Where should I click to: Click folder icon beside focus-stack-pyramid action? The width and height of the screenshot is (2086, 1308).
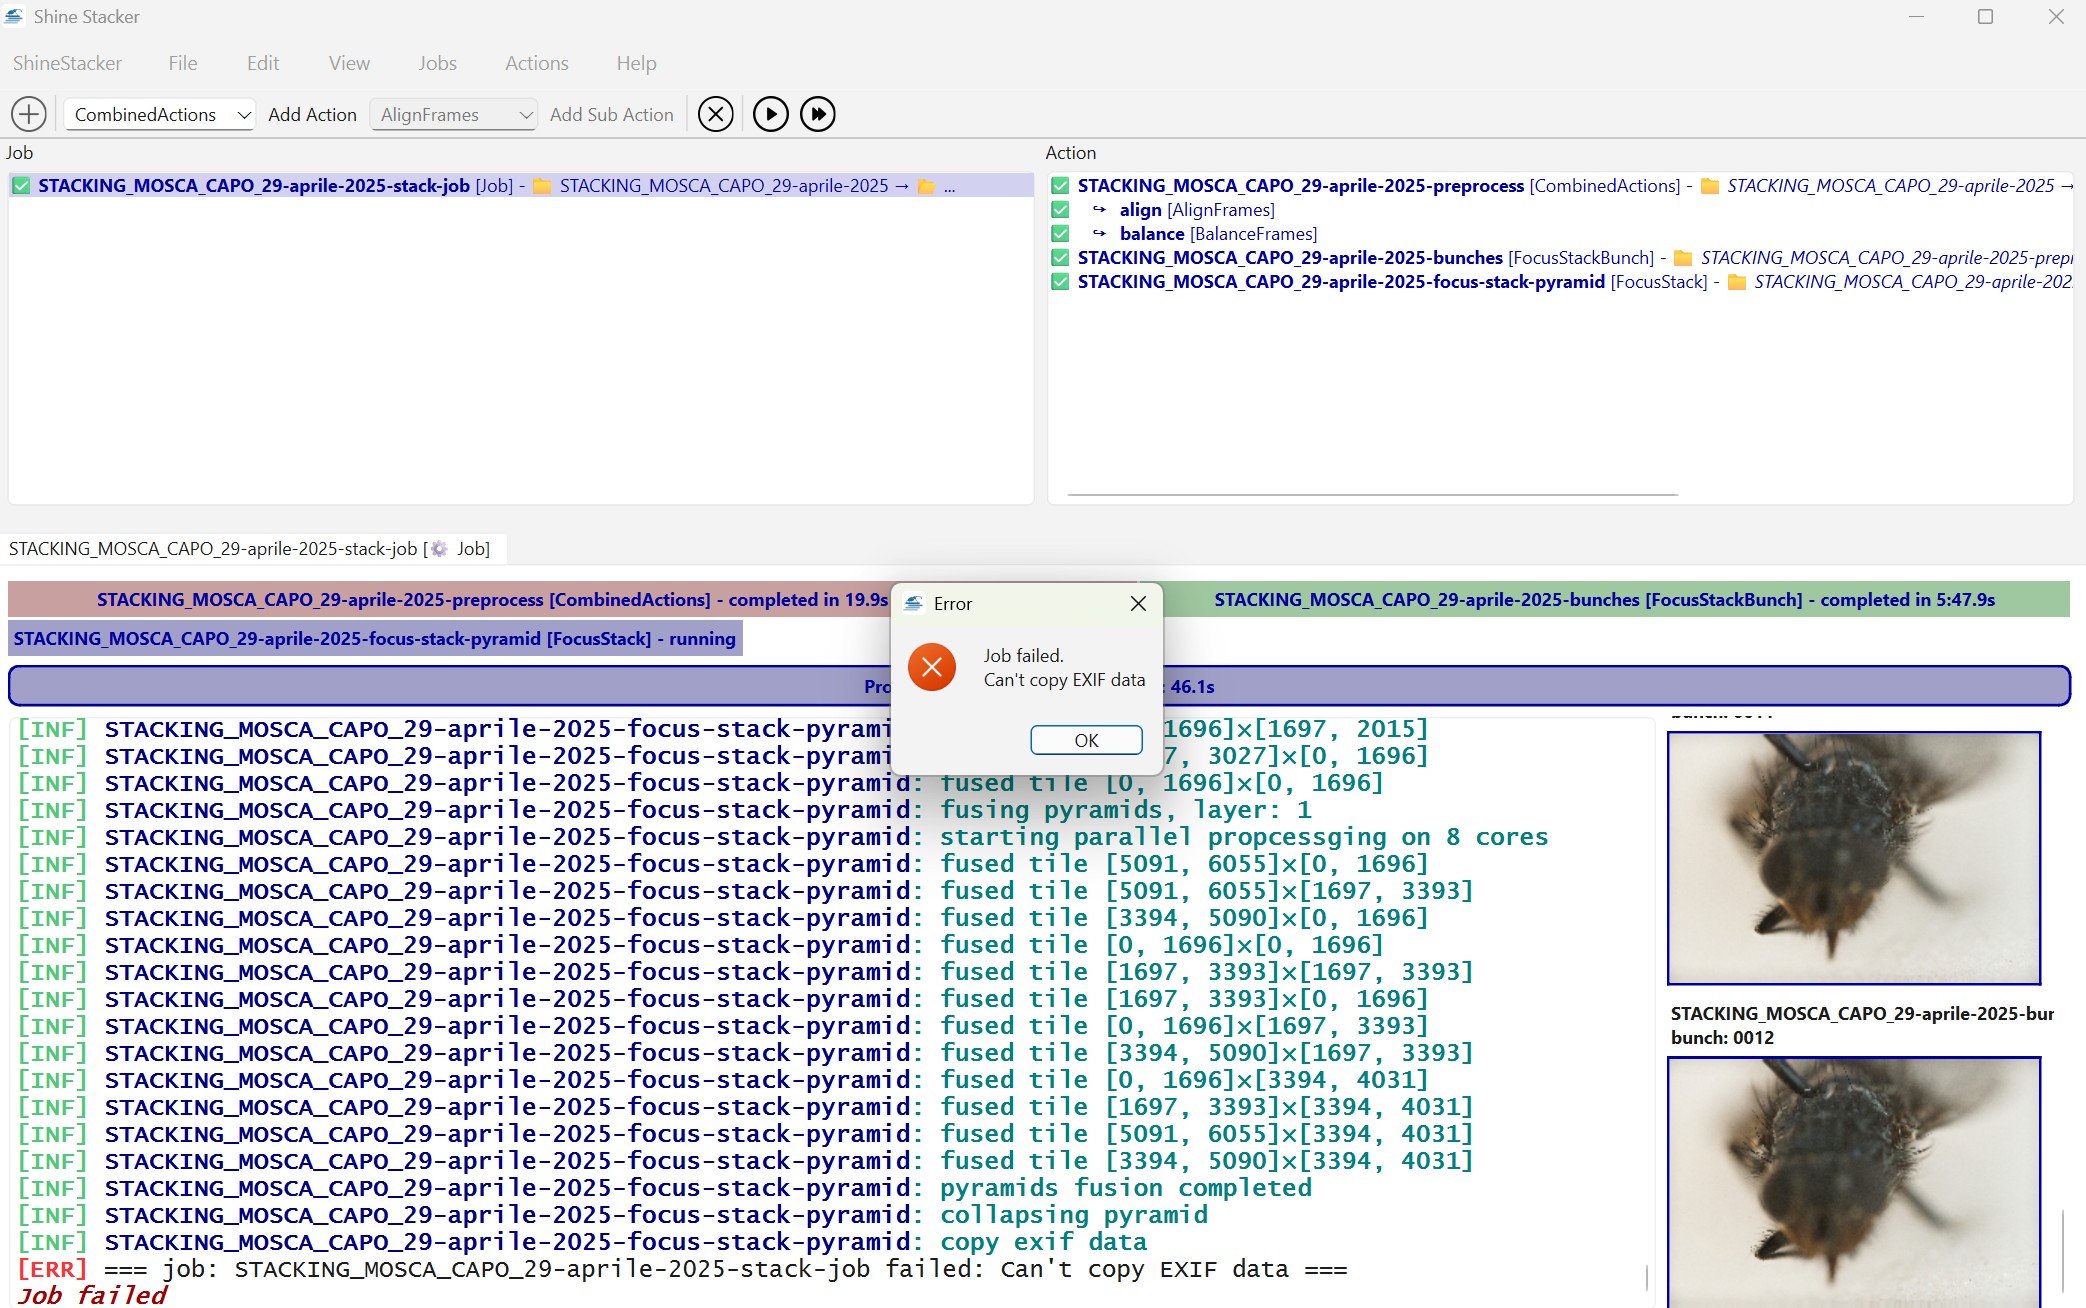pyautogui.click(x=1737, y=282)
